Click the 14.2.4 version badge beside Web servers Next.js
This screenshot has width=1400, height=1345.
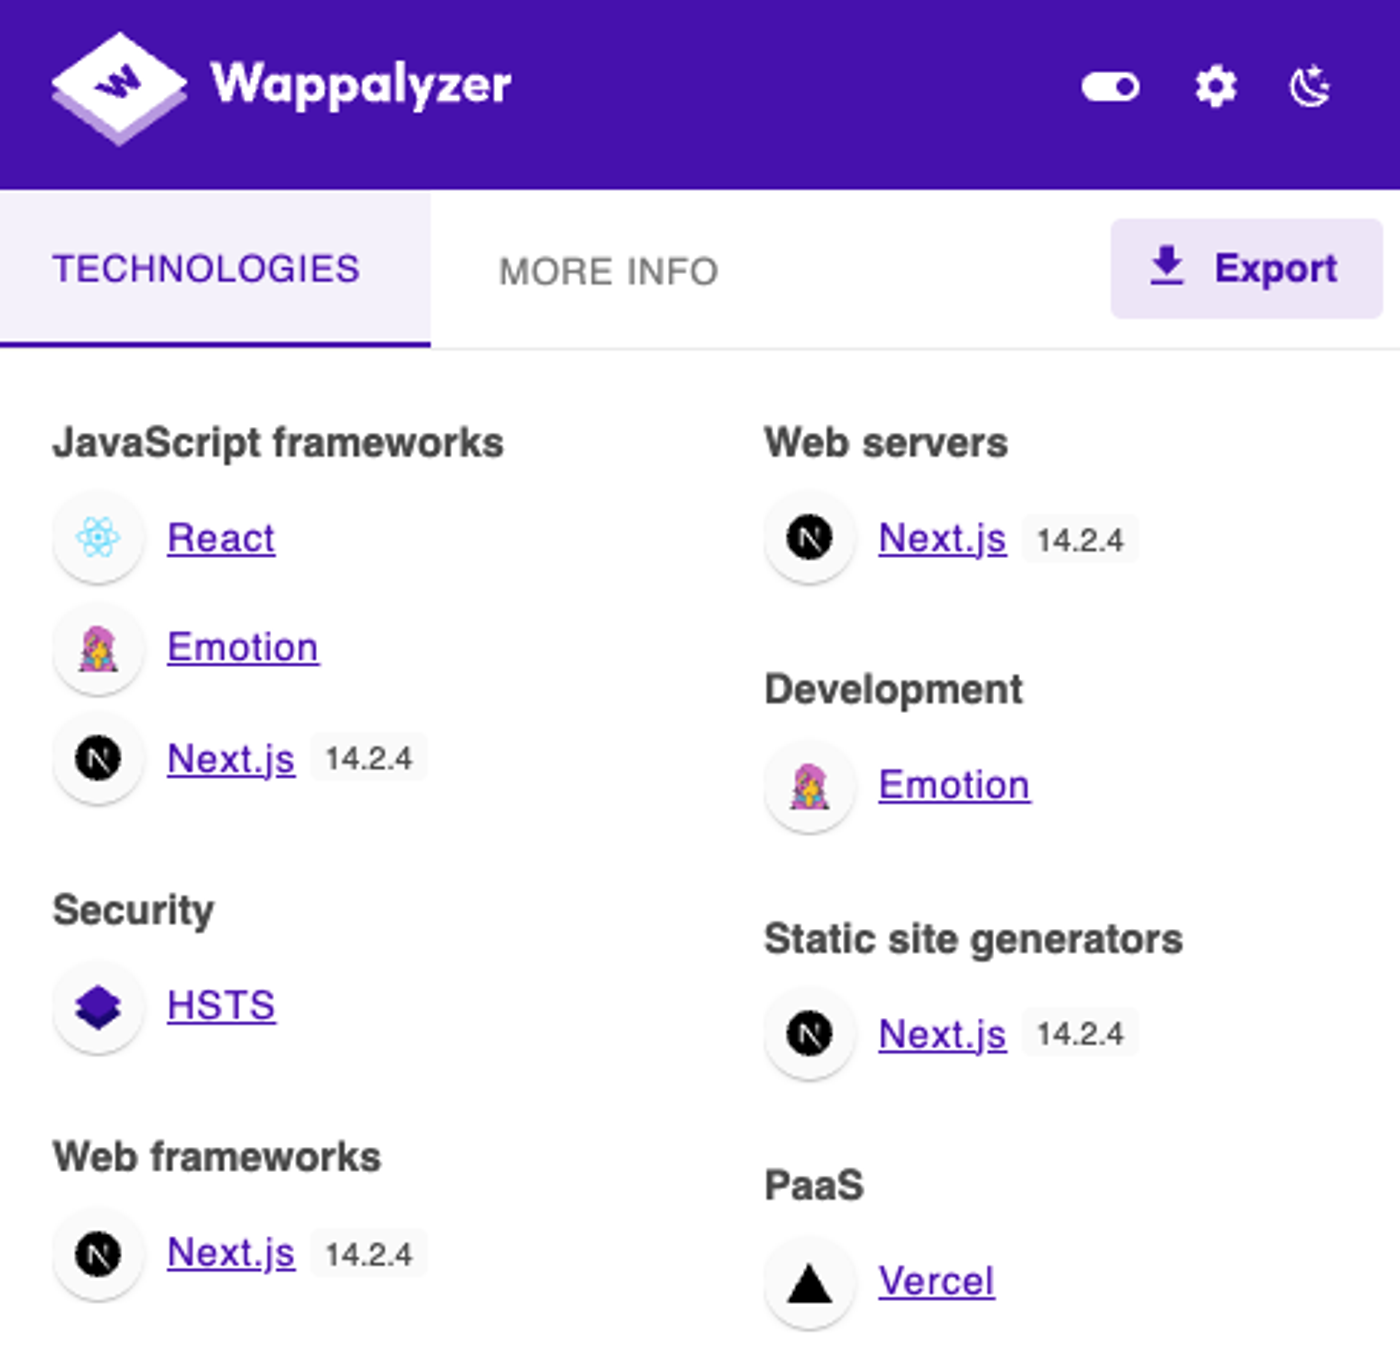click(1081, 539)
